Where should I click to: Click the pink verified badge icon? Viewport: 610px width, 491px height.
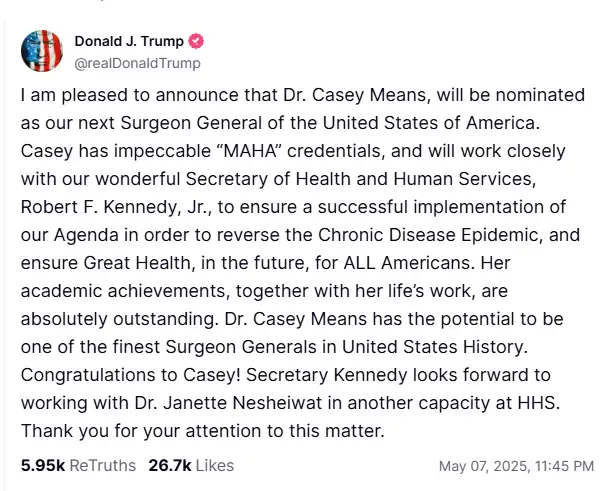pyautogui.click(x=196, y=41)
